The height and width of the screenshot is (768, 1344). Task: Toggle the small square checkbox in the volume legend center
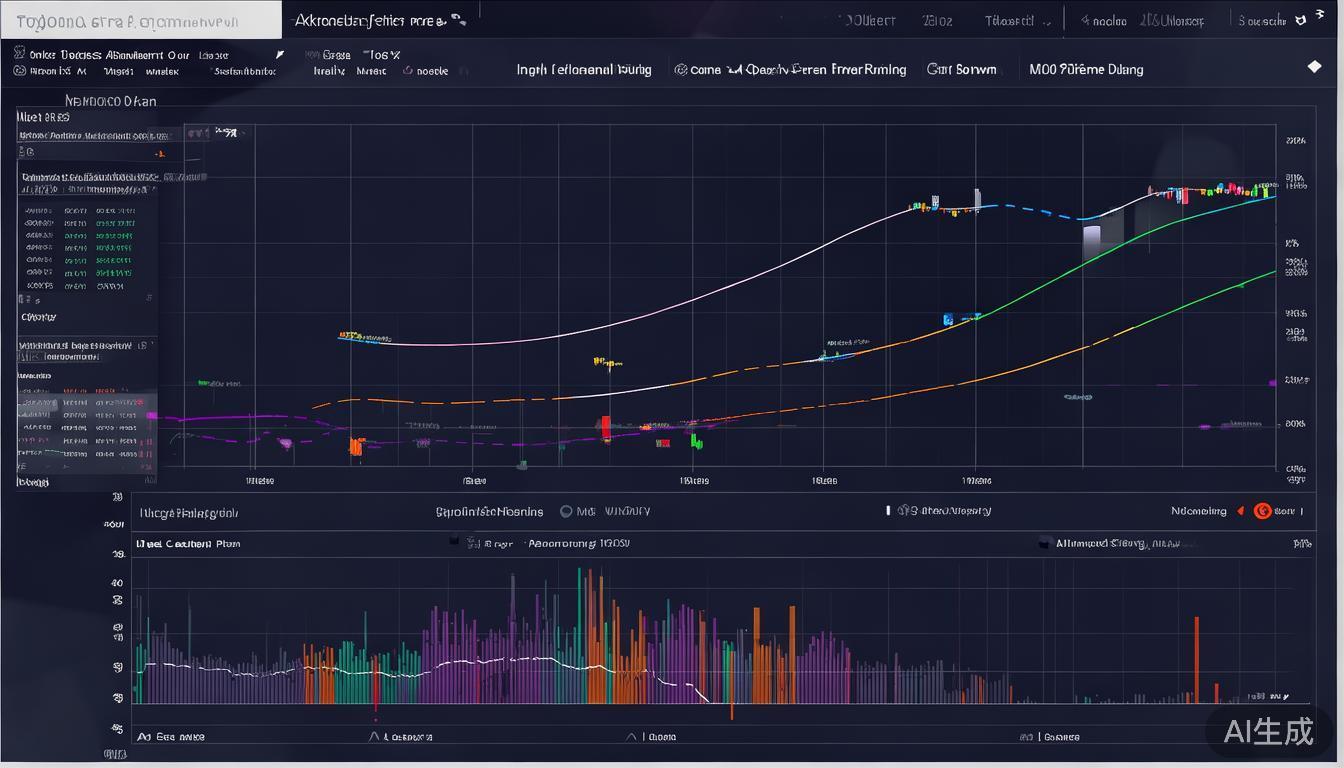(x=453, y=543)
